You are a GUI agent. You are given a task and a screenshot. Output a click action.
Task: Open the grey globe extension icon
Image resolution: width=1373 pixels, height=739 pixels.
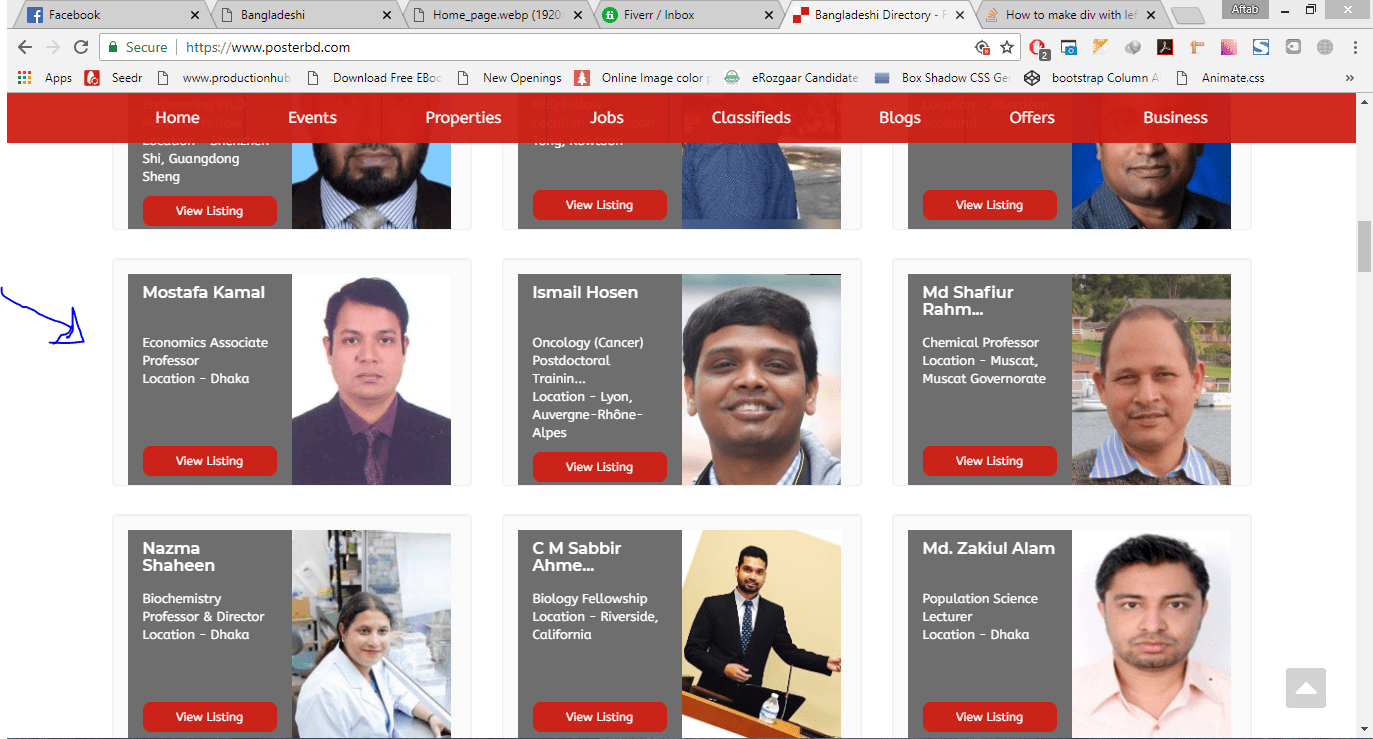click(x=1325, y=47)
